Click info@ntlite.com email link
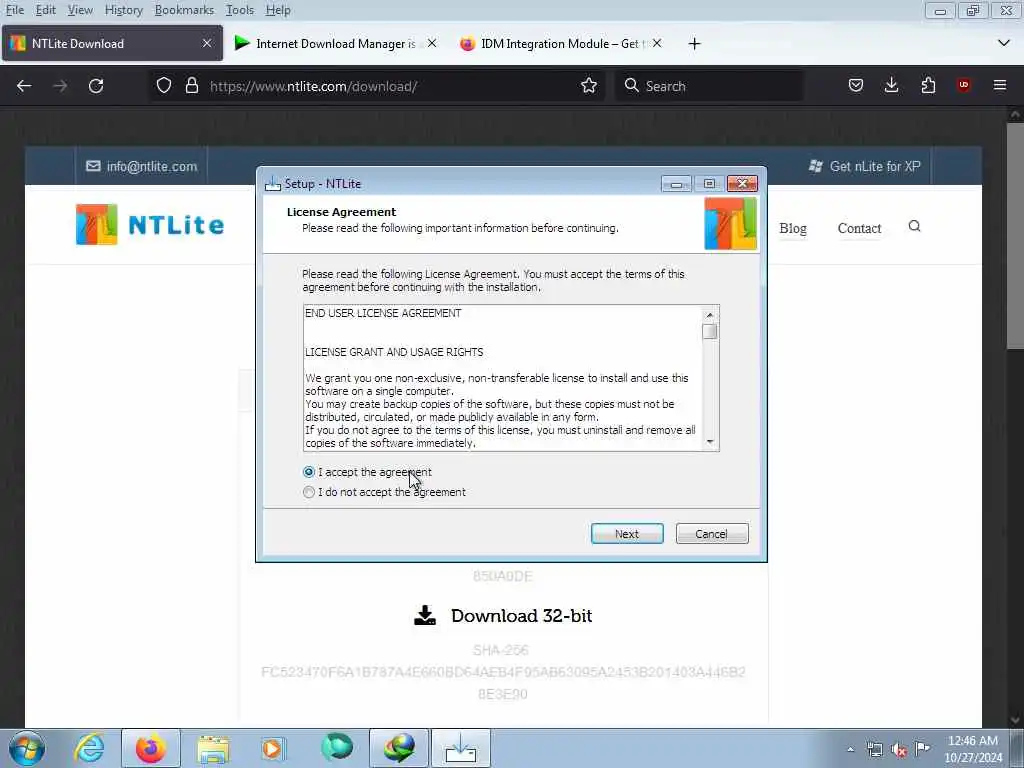The image size is (1024, 768). point(142,167)
